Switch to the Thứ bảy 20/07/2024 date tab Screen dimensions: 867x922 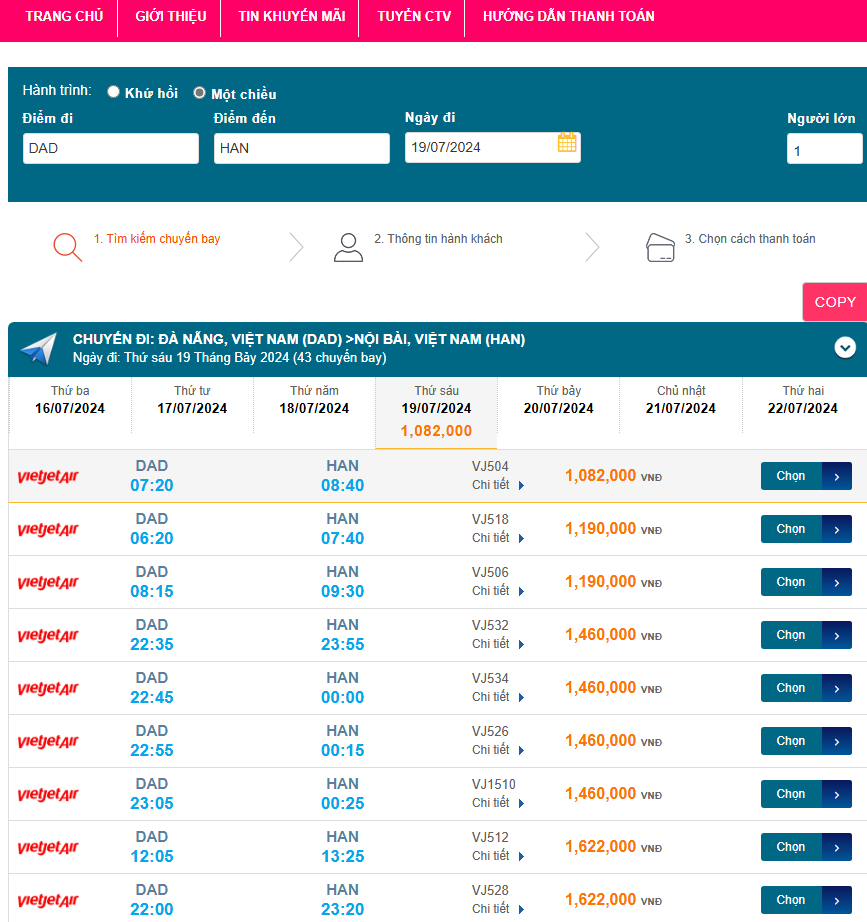click(x=558, y=400)
